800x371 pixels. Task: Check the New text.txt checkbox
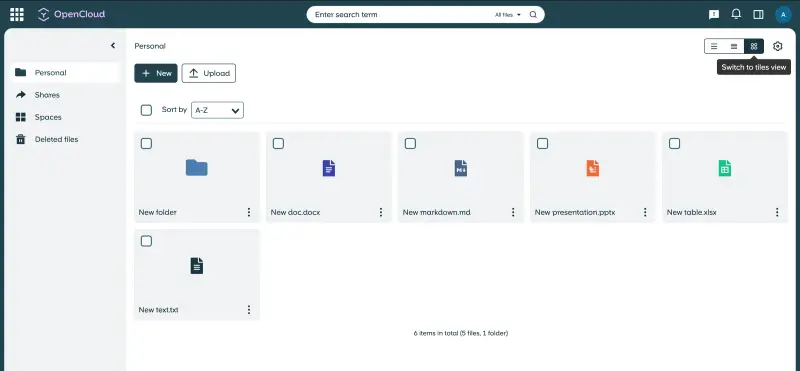(146, 241)
